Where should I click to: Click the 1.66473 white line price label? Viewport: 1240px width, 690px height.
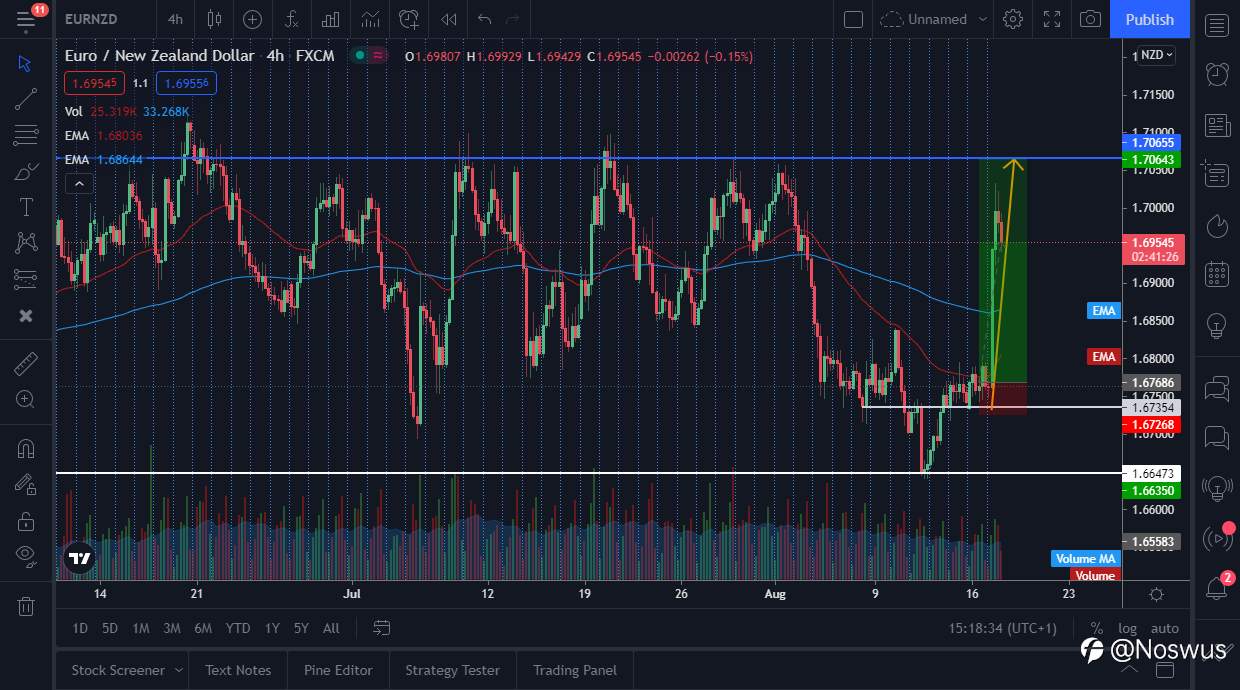click(1153, 473)
